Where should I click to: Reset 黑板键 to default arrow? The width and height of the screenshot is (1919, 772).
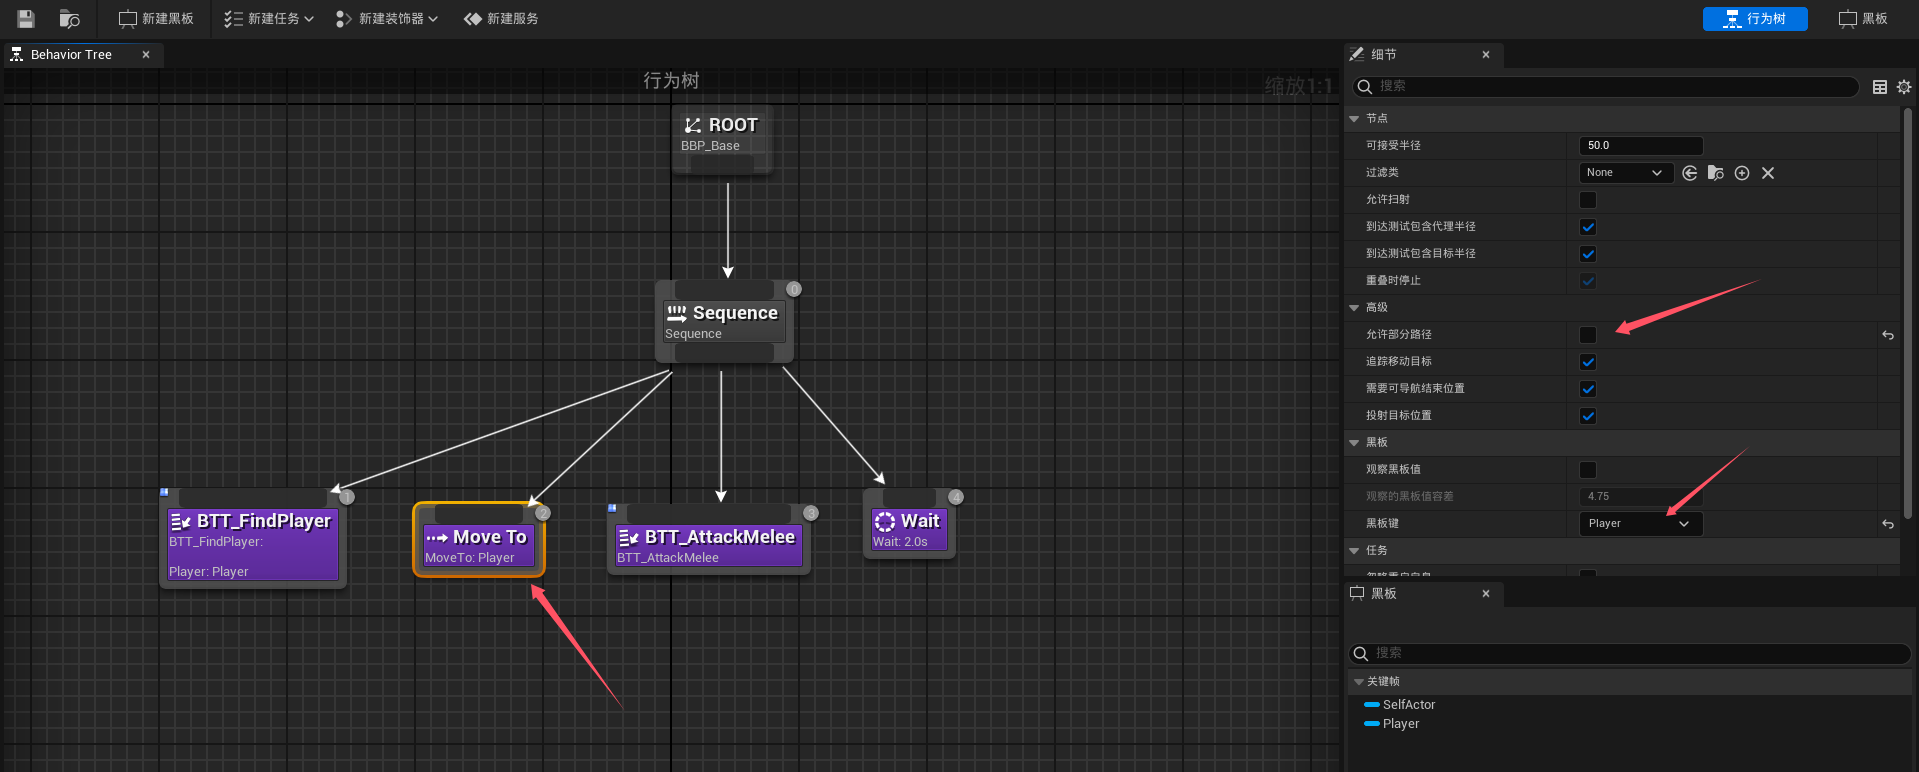click(x=1888, y=524)
